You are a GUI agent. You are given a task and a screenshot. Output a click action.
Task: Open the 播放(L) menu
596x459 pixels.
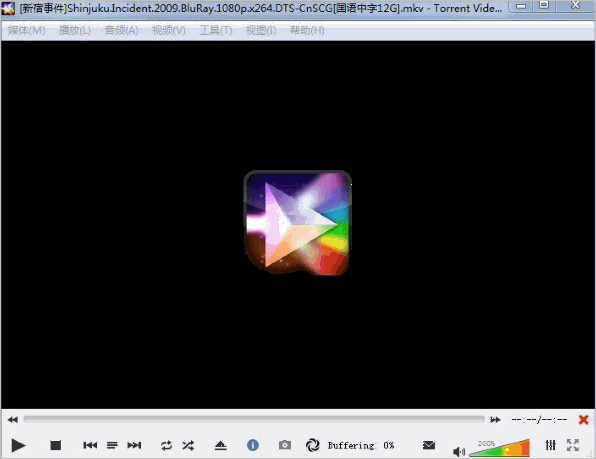[75, 30]
